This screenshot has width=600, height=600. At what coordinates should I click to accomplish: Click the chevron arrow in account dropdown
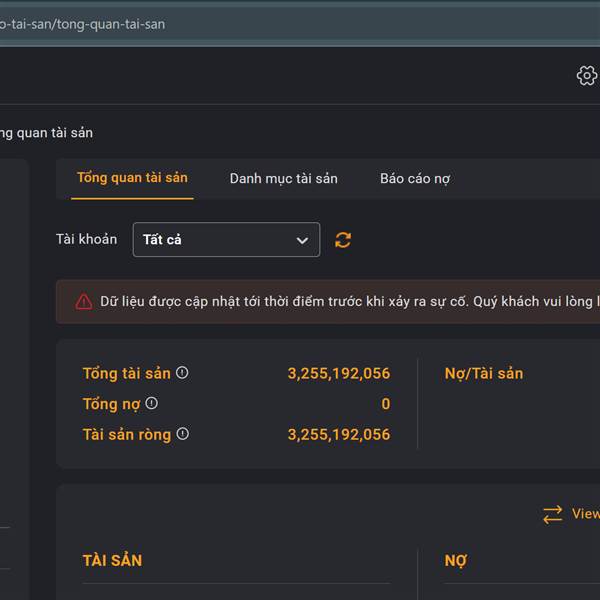click(x=302, y=240)
